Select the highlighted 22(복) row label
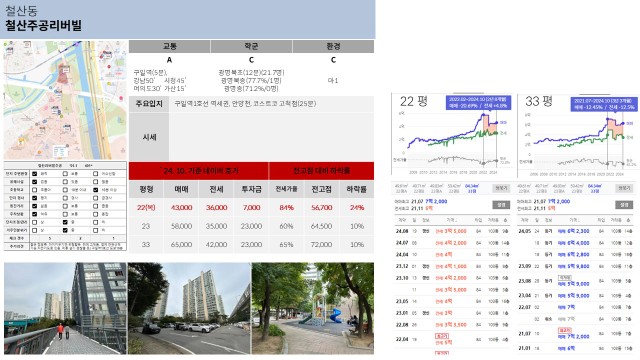Image resolution: width=640 pixels, height=360 pixels. click(x=146, y=207)
